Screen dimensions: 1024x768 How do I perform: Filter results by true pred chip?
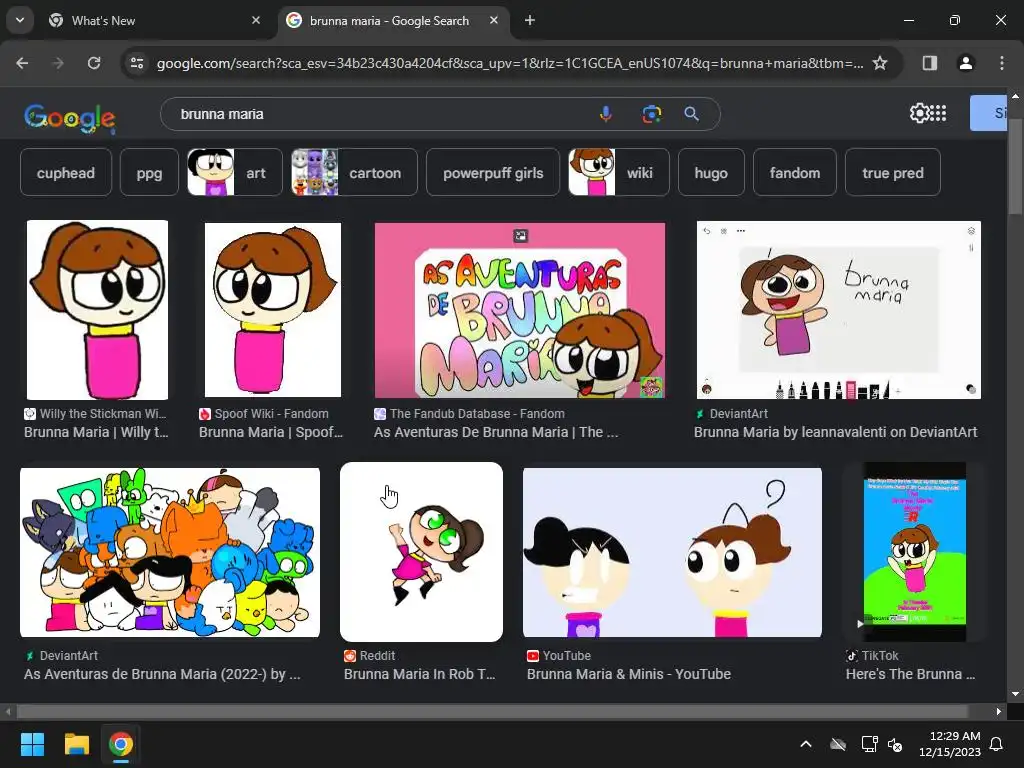(x=893, y=172)
